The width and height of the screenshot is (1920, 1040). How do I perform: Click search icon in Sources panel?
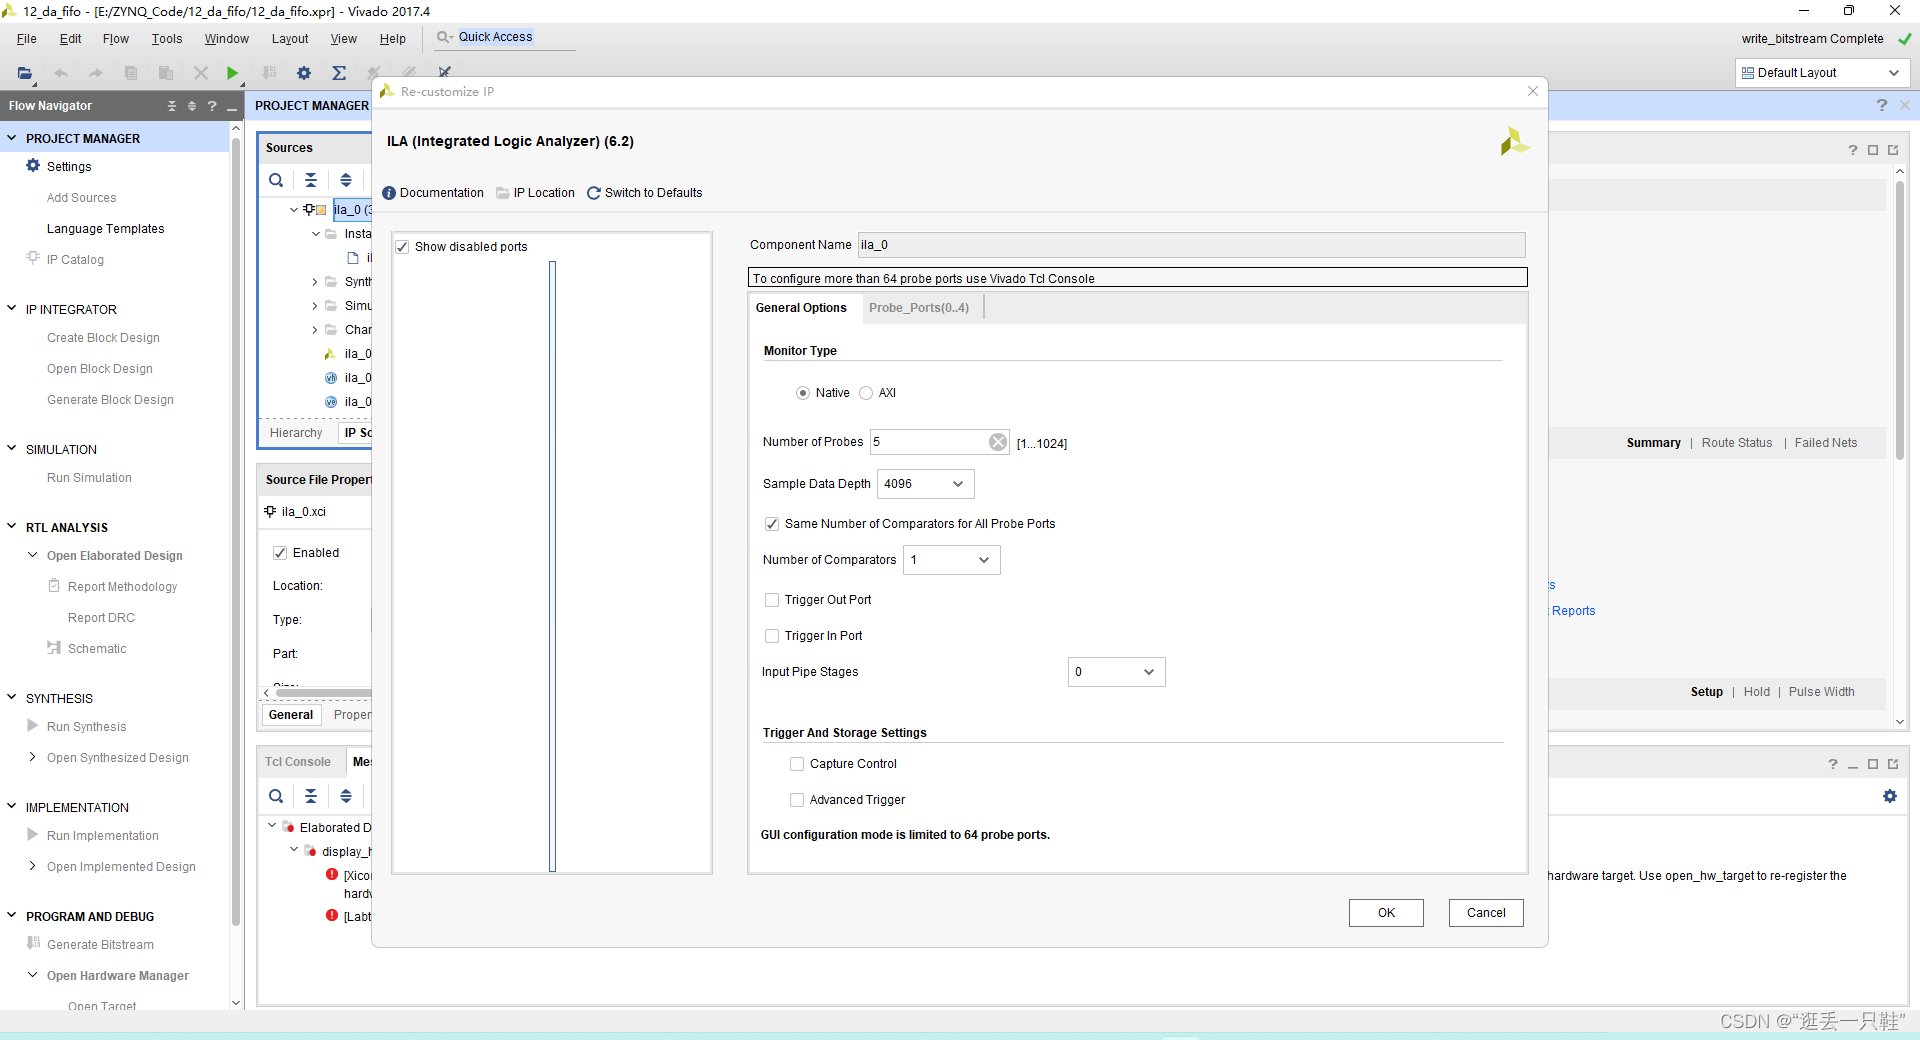click(x=276, y=180)
